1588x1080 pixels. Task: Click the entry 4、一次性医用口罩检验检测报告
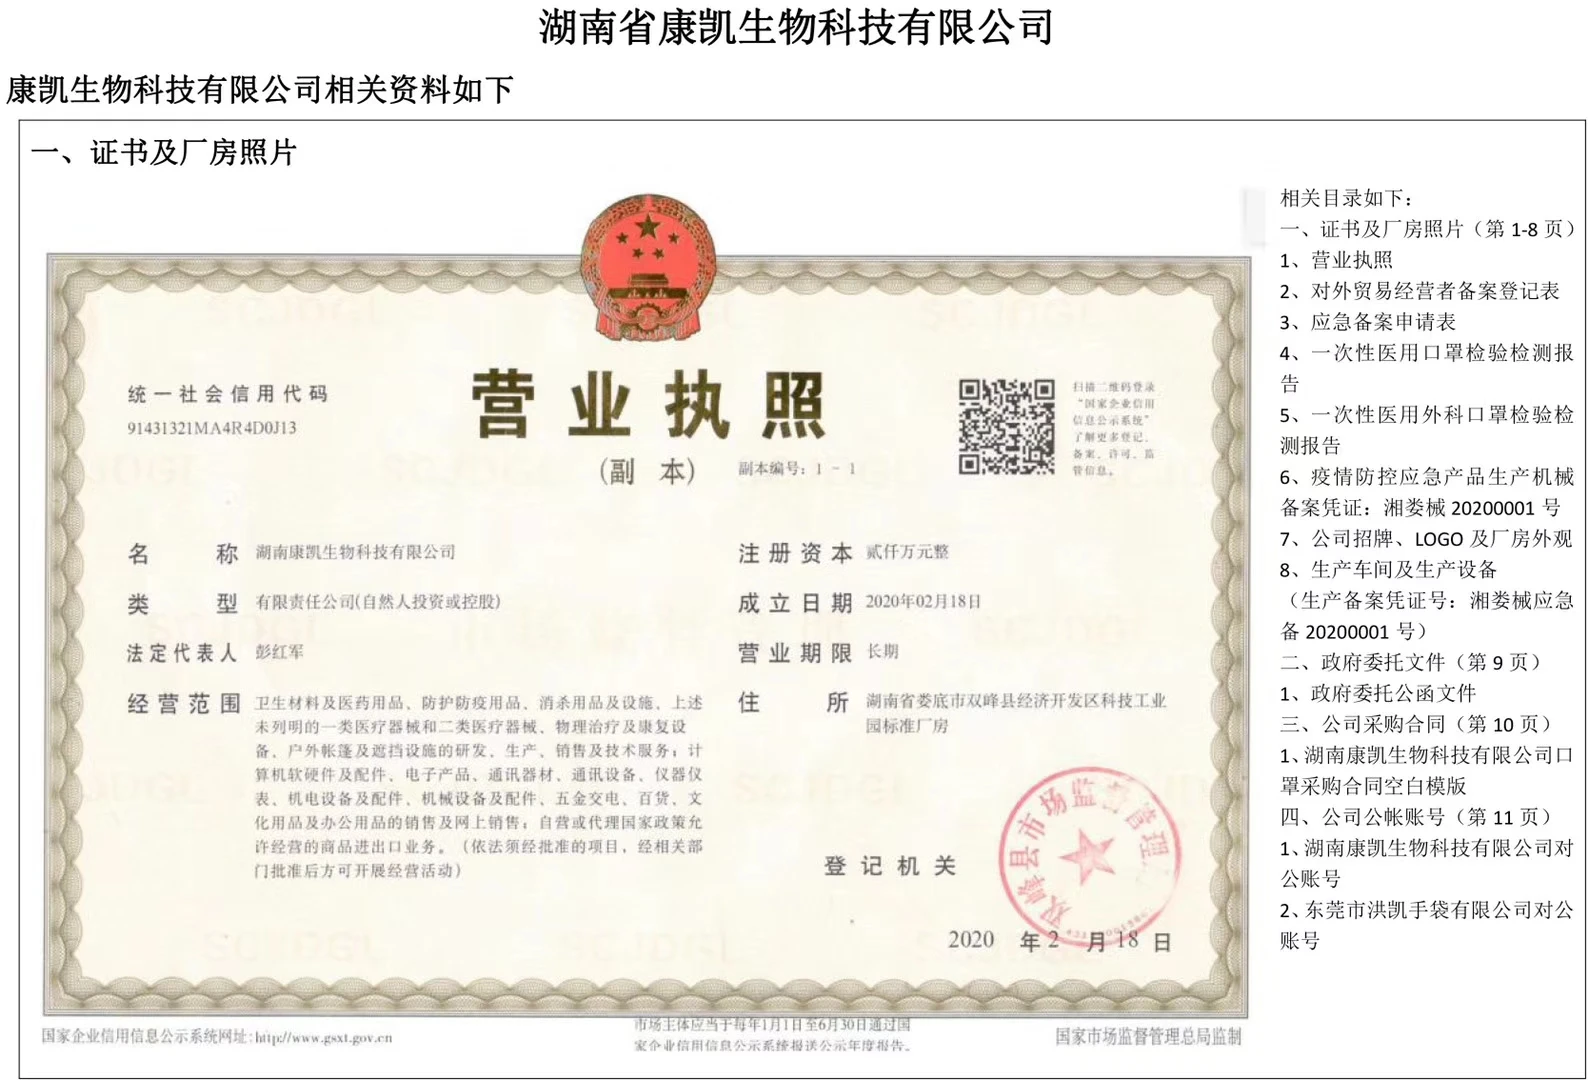1427,368
